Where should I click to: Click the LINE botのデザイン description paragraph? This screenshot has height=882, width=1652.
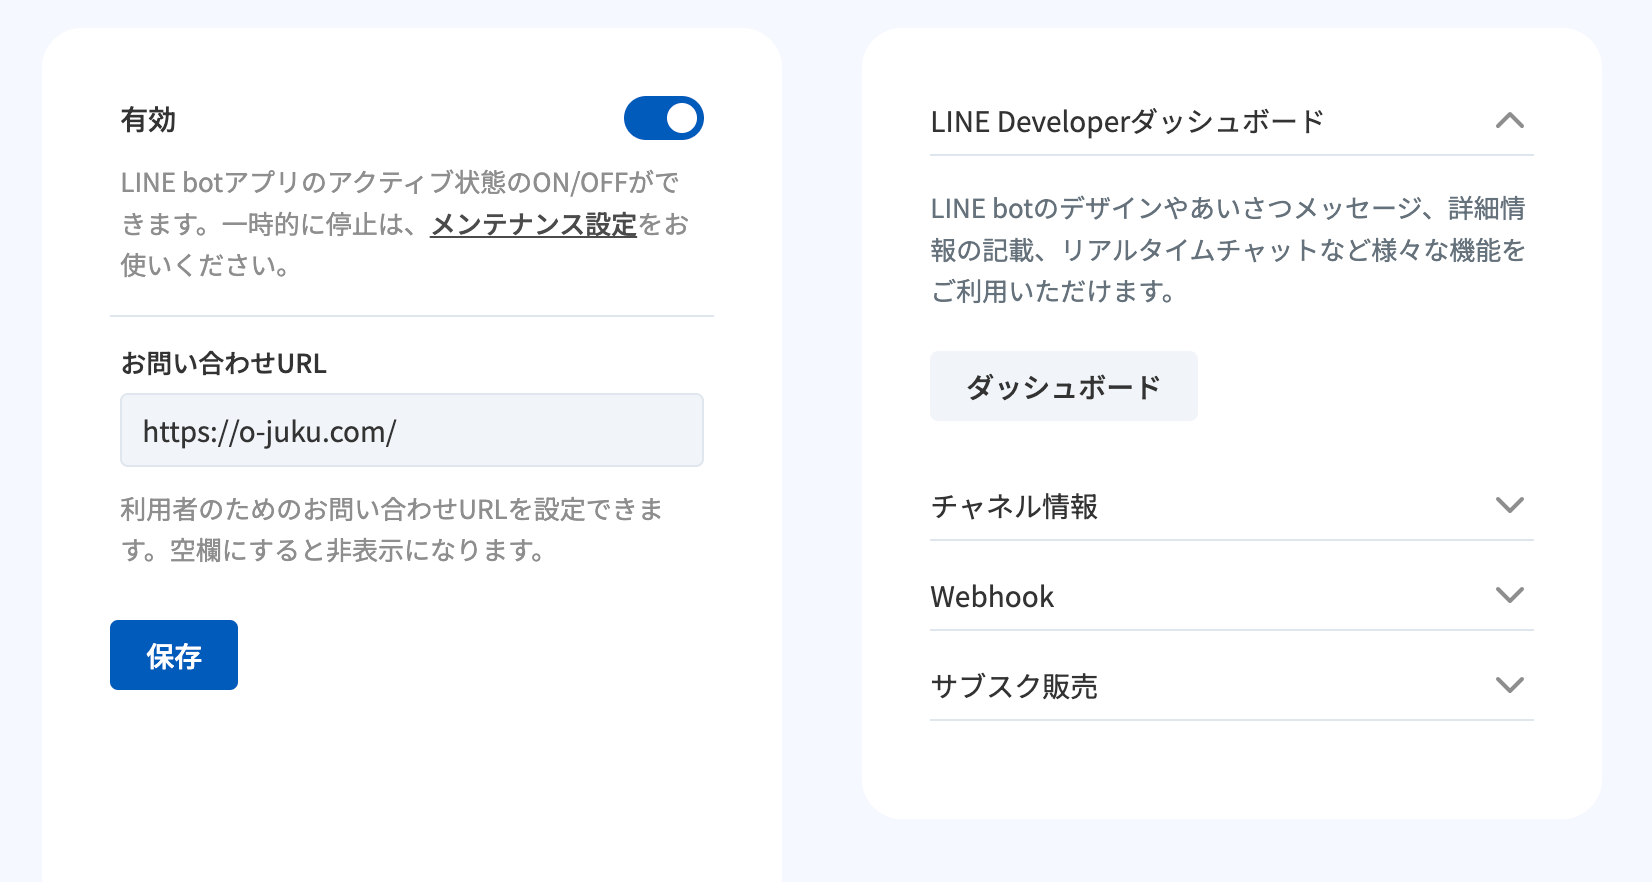pos(1227,250)
